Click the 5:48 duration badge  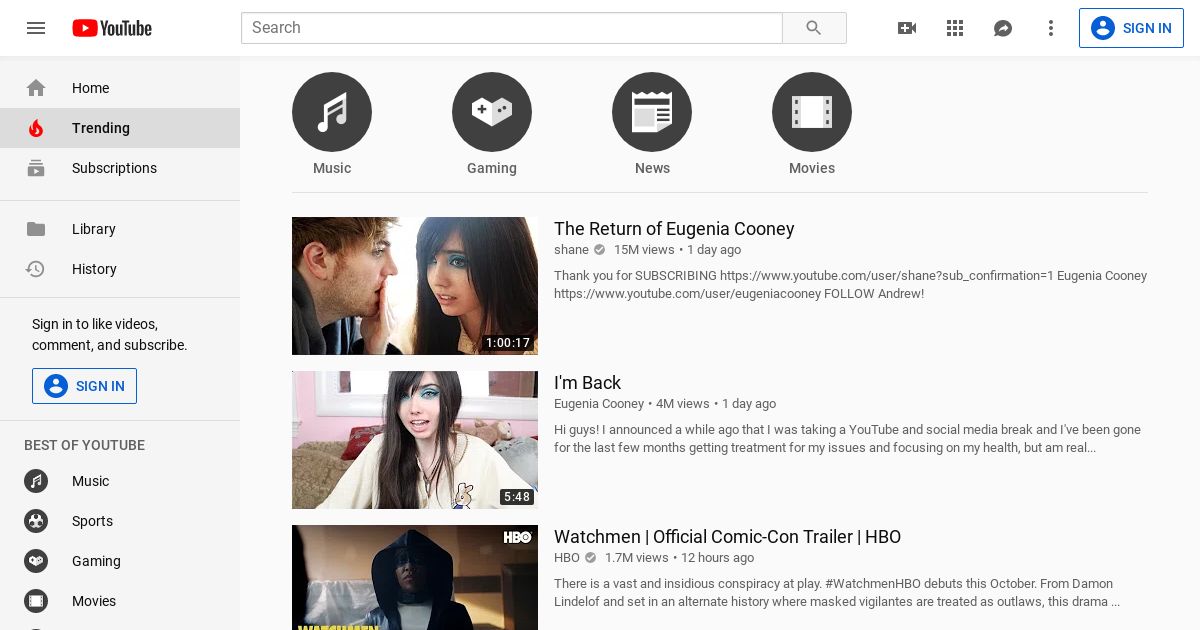pos(517,497)
